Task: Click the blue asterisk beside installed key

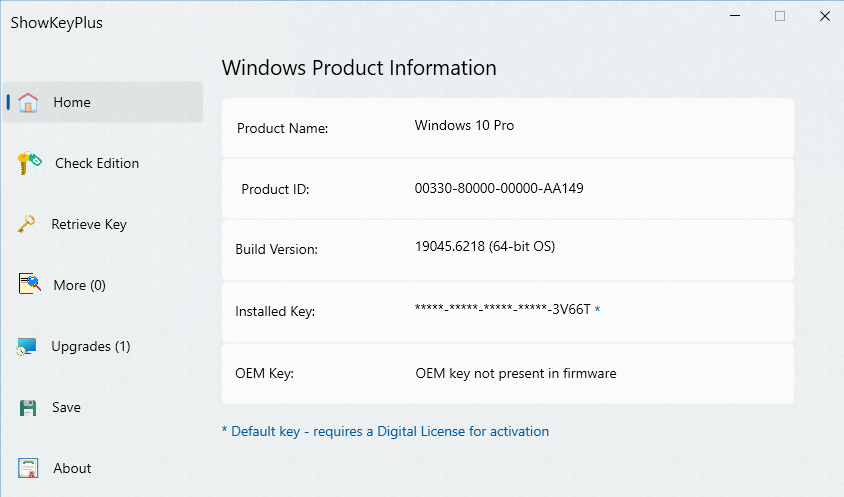Action: coord(597,310)
